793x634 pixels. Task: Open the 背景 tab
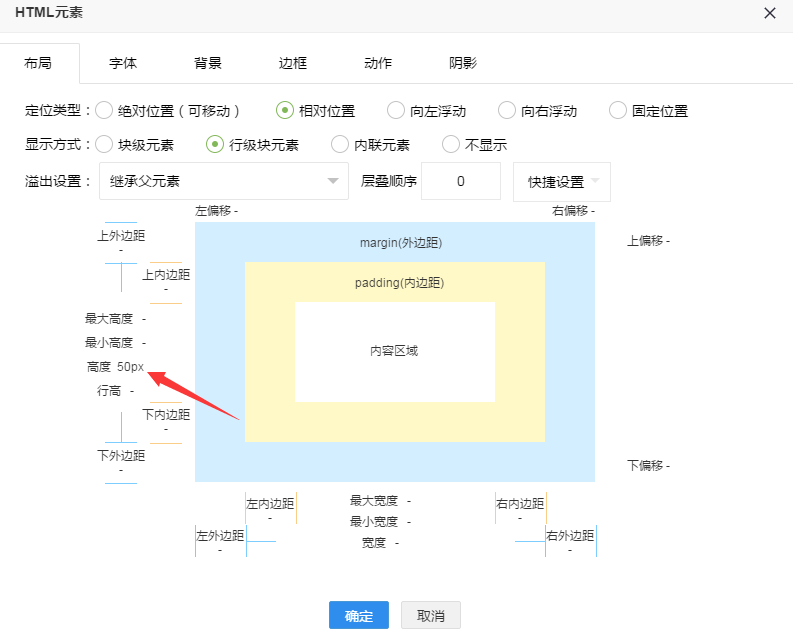208,63
